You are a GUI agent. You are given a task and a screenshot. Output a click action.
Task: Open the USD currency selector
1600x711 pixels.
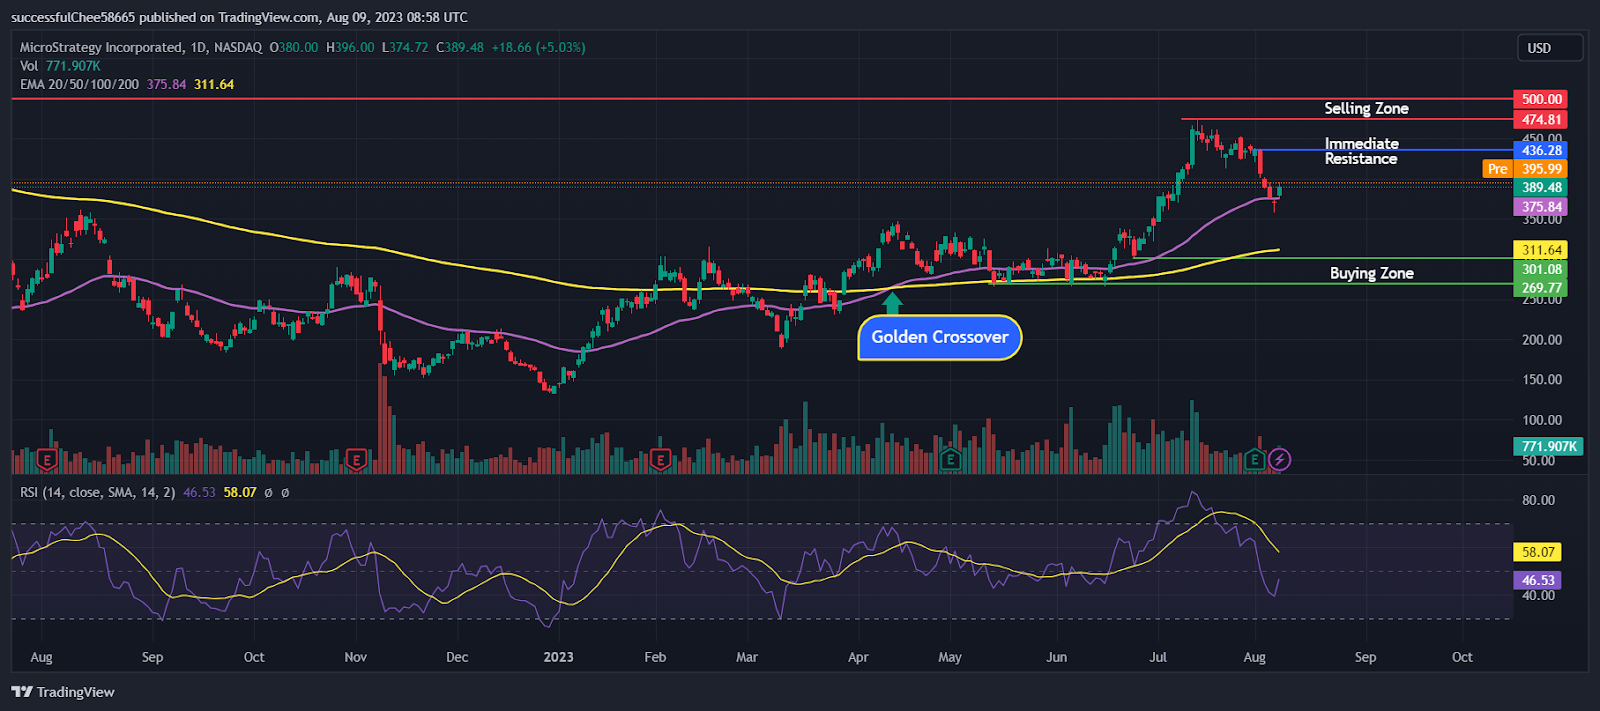point(1551,48)
